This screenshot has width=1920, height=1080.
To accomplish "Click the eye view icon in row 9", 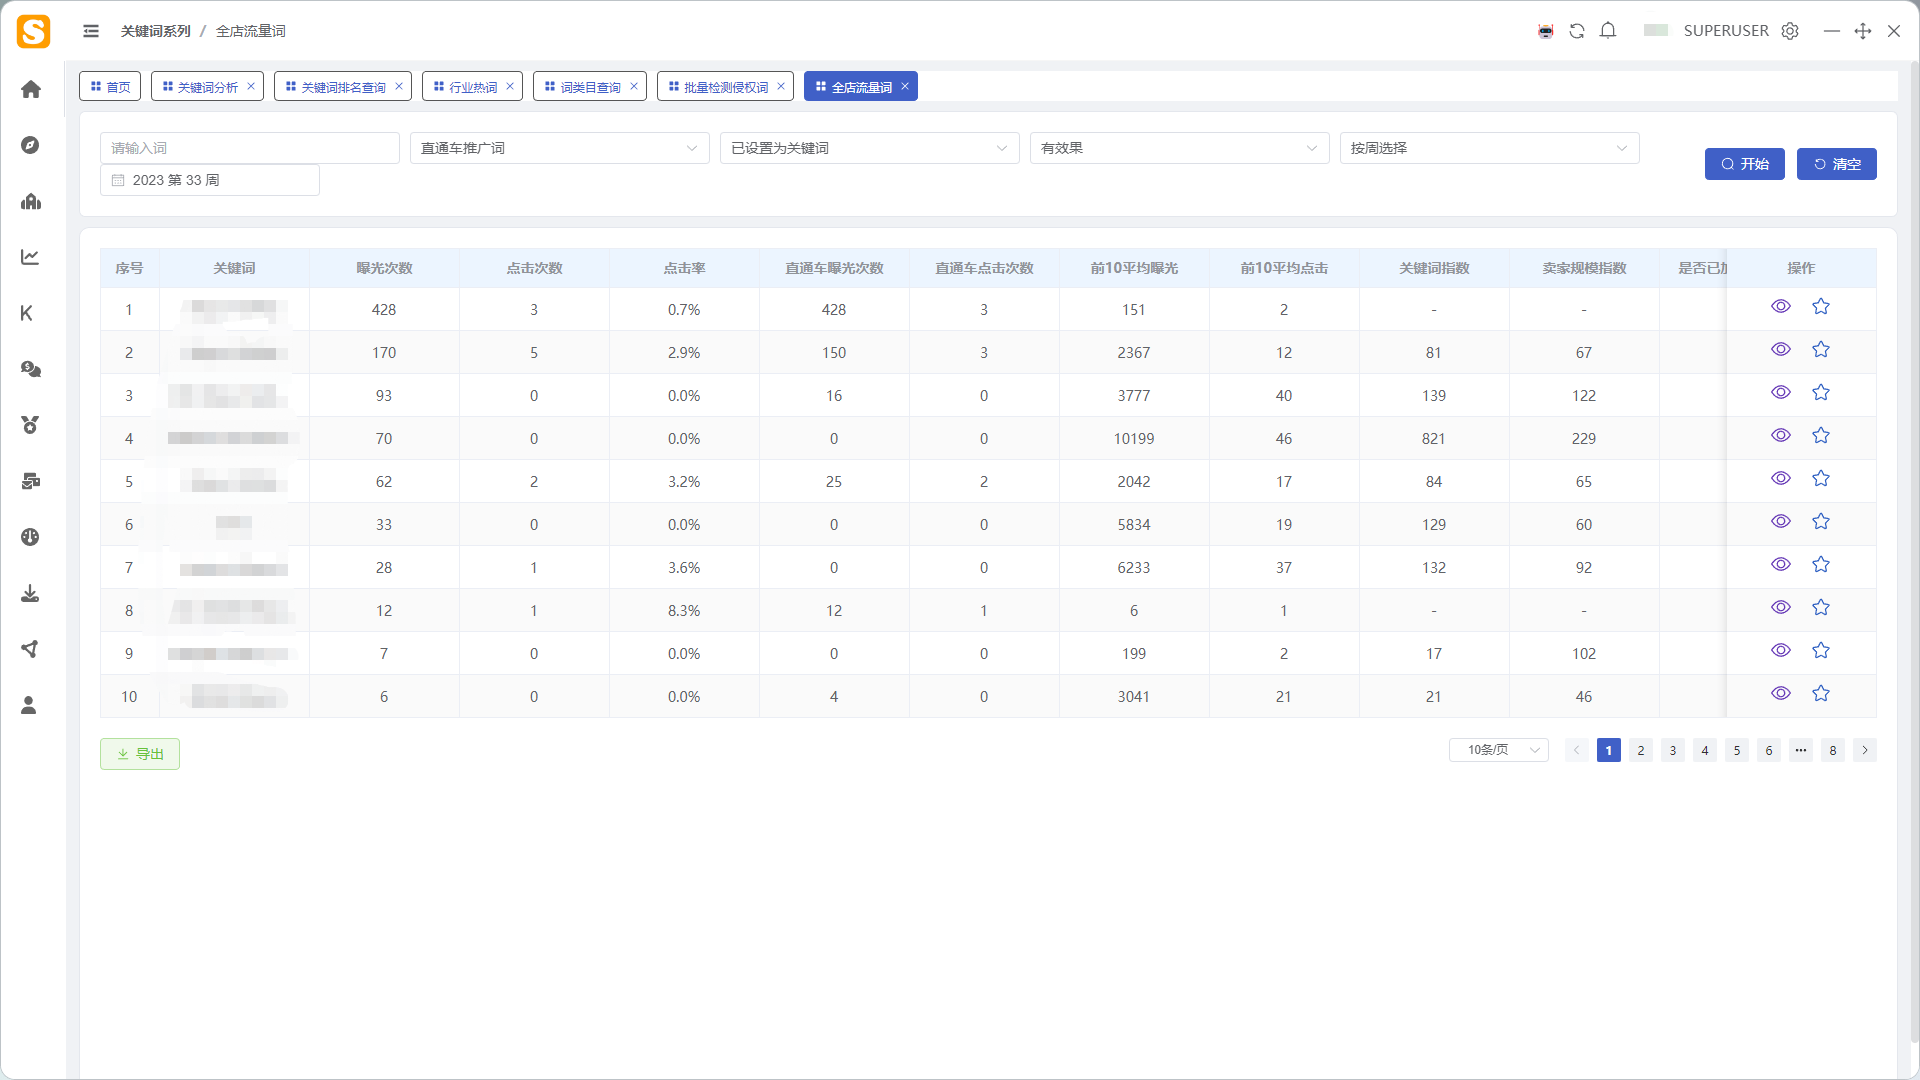I will (1781, 650).
